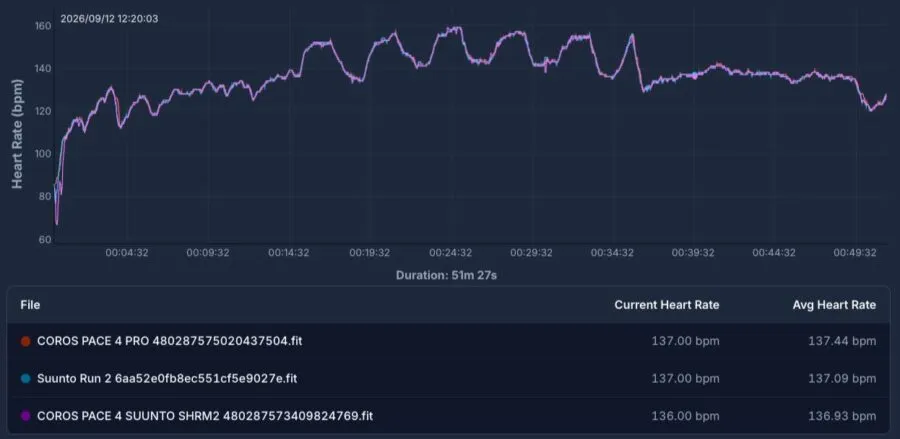Click the 00:09:32 time axis label
The image size is (900, 439).
pos(208,252)
